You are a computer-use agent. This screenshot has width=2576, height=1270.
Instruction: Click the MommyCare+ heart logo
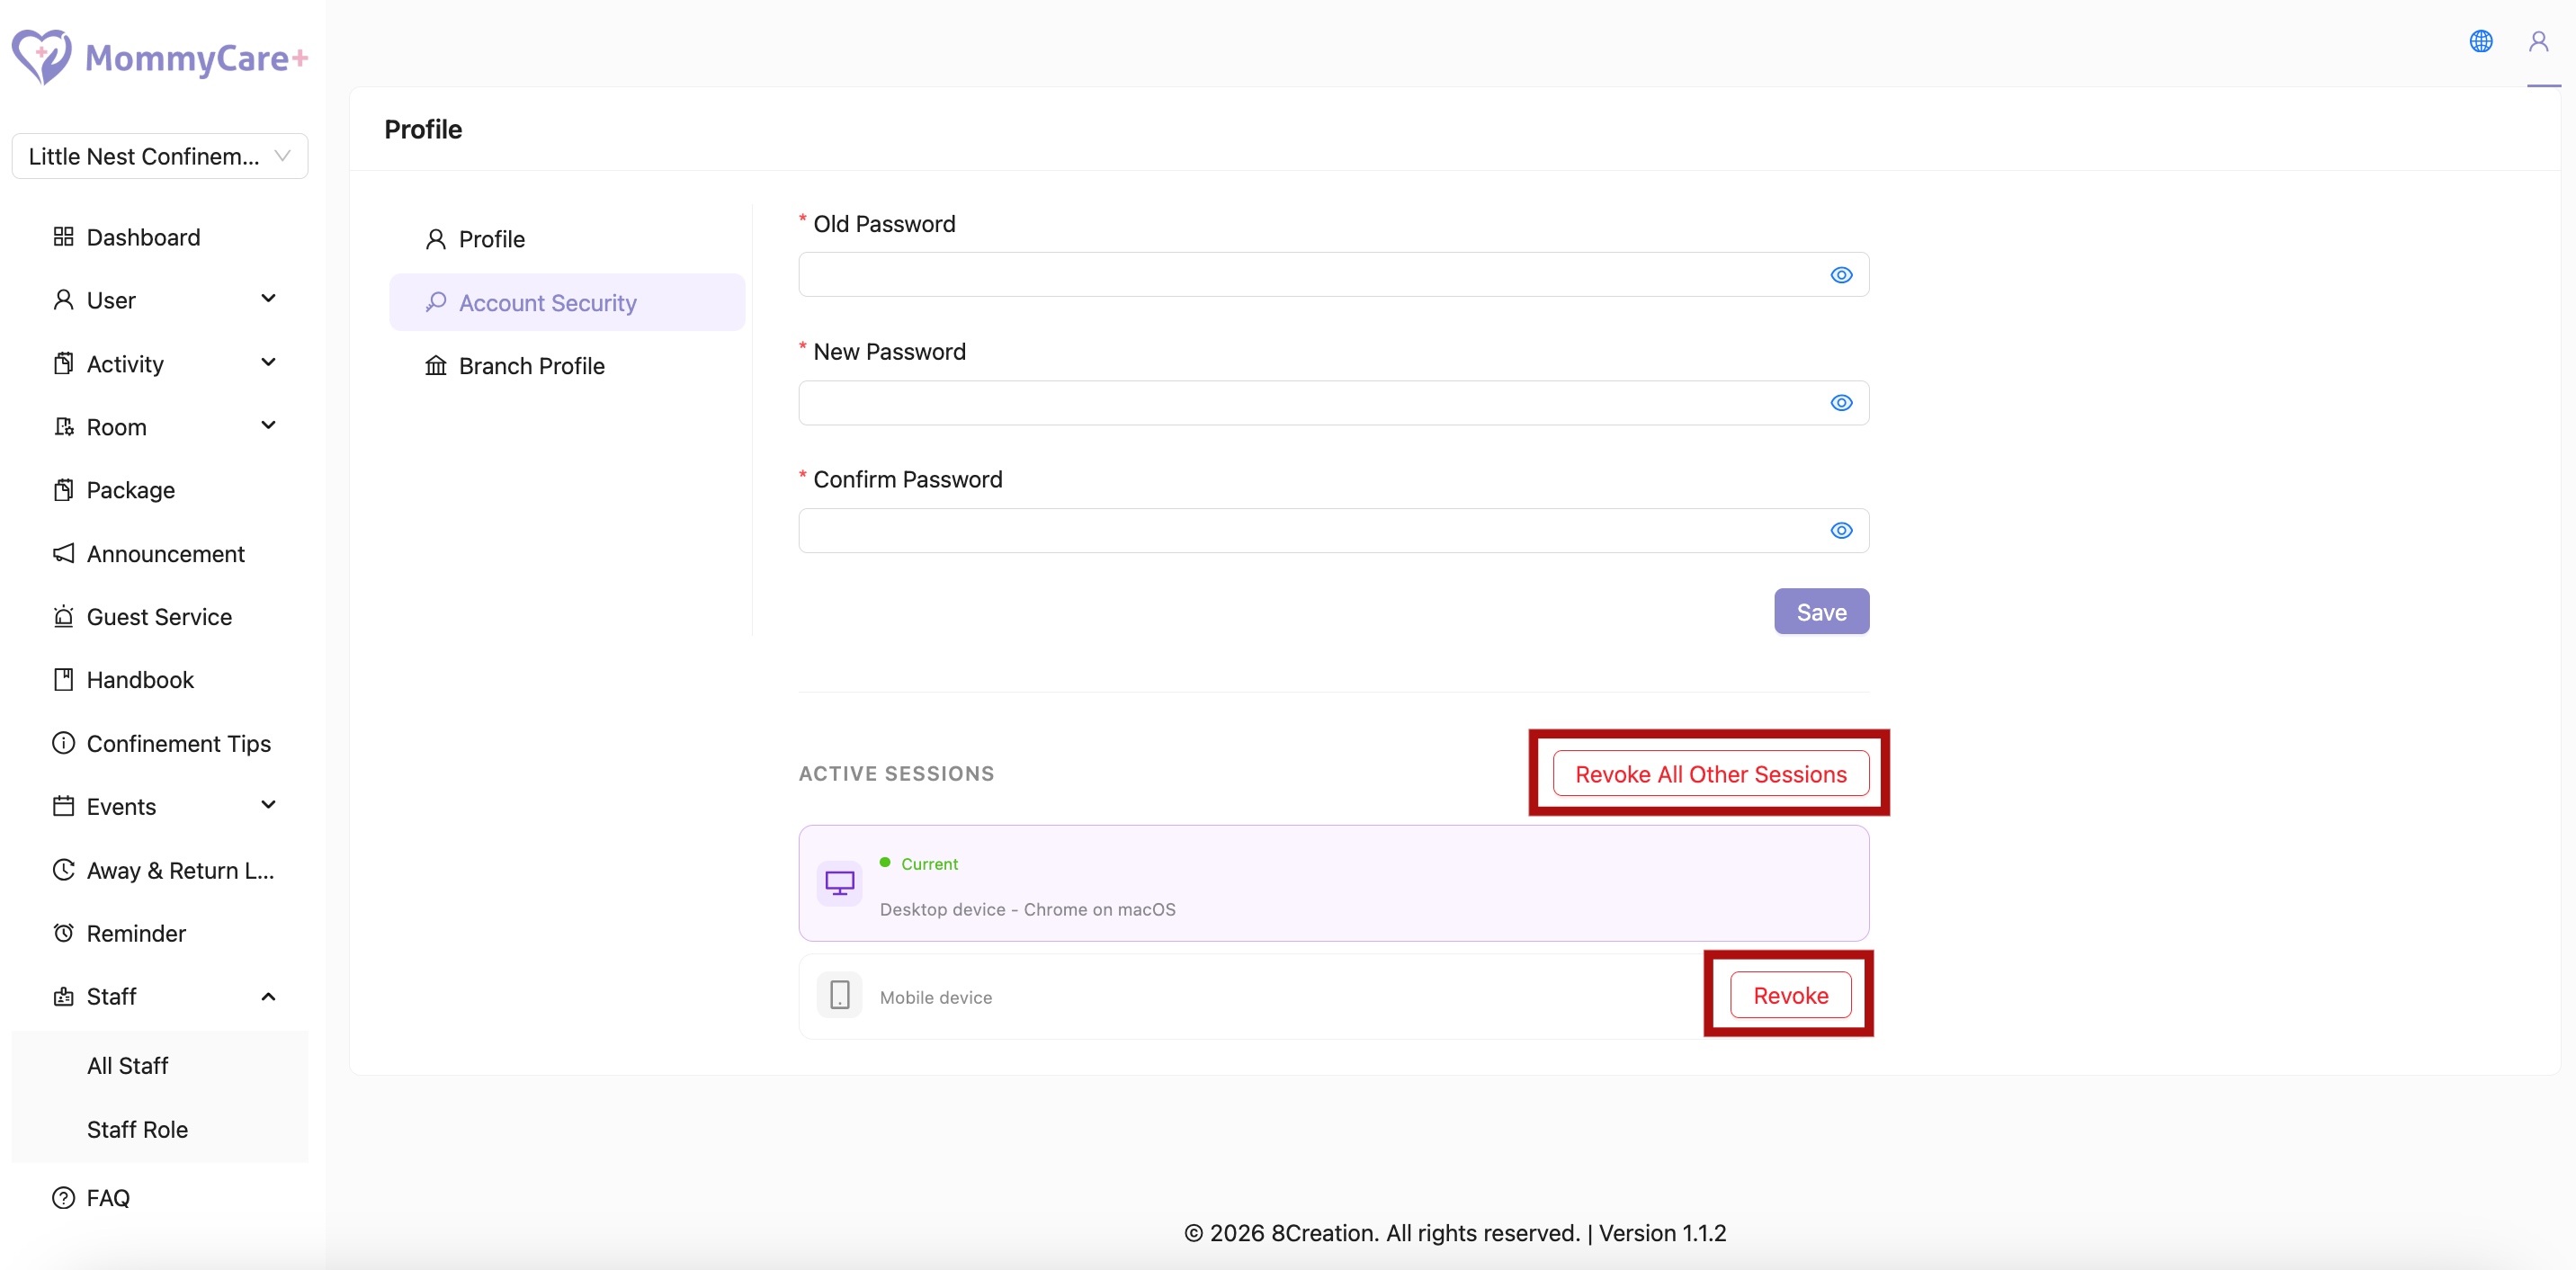coord(41,57)
